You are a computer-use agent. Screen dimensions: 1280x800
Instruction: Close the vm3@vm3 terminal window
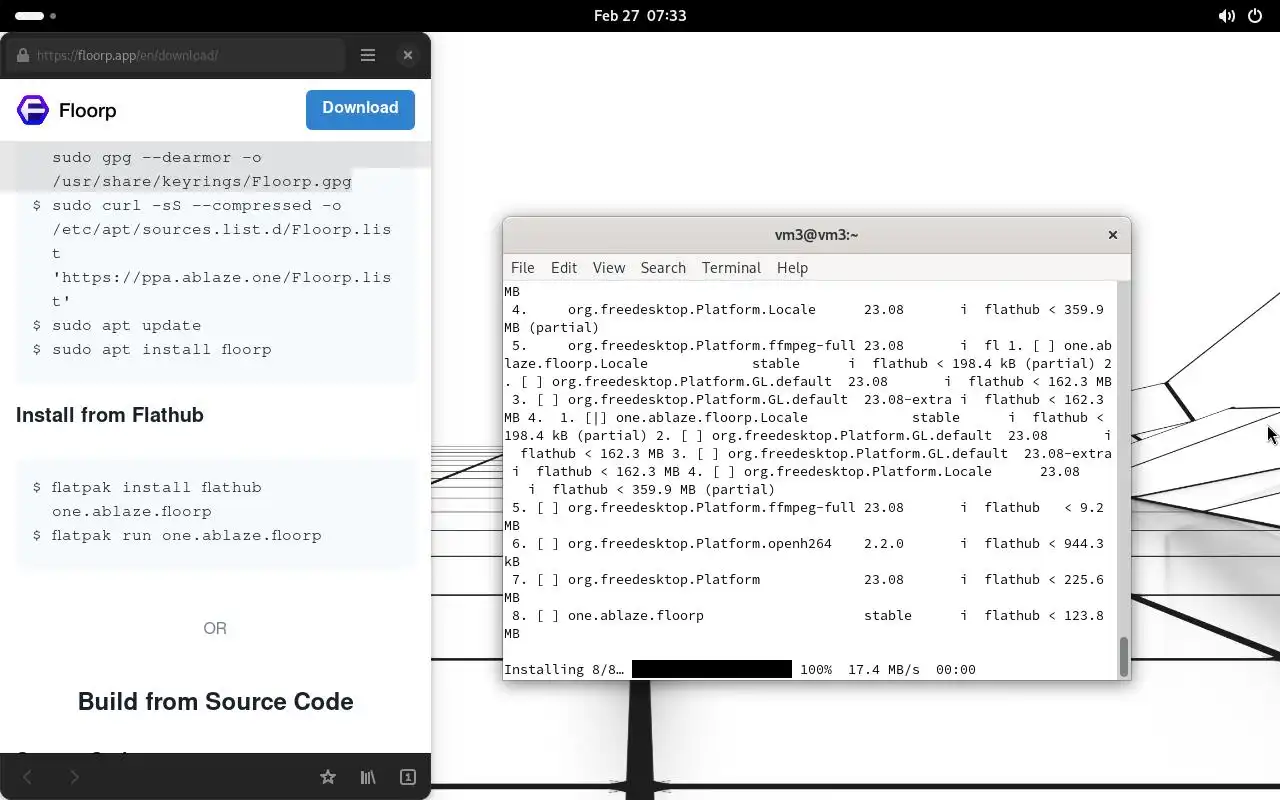pyautogui.click(x=1112, y=235)
